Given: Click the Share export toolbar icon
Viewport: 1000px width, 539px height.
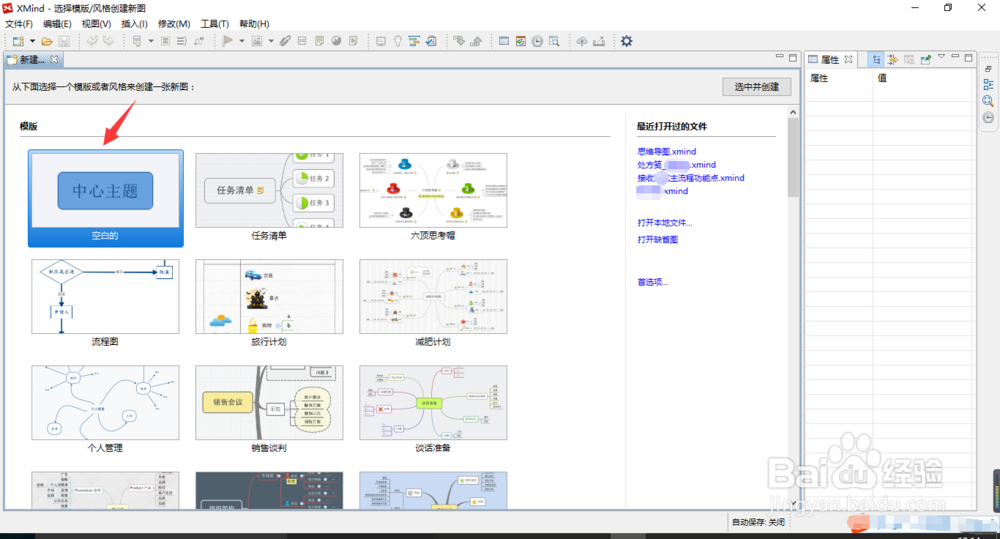Looking at the screenshot, I should coord(599,41).
